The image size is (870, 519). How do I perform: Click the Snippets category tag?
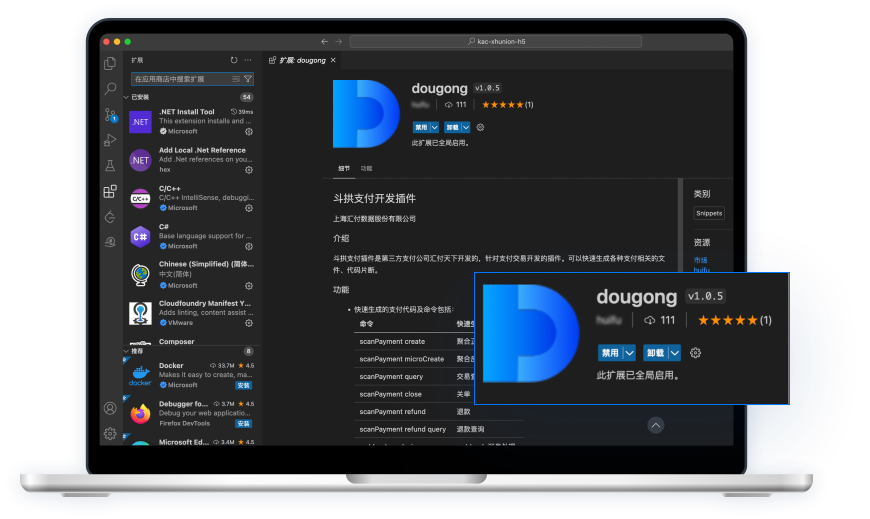tap(709, 213)
